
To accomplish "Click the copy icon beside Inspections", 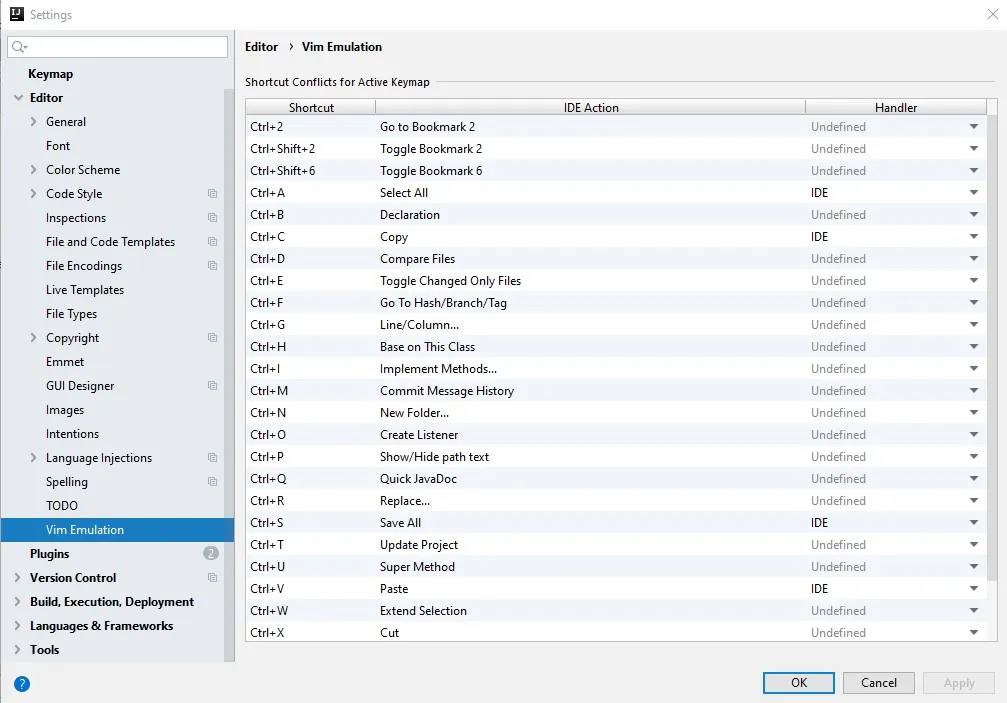I will click(x=213, y=218).
